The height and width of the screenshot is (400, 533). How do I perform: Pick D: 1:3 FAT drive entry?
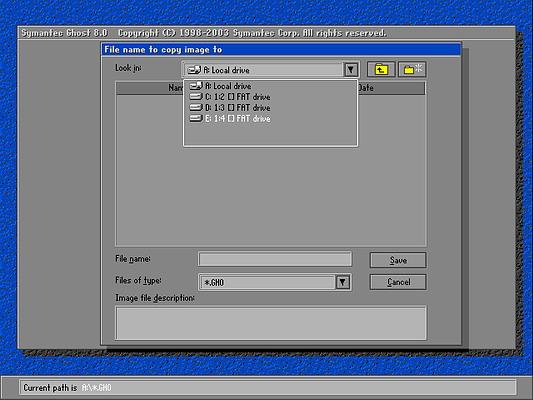pos(270,107)
